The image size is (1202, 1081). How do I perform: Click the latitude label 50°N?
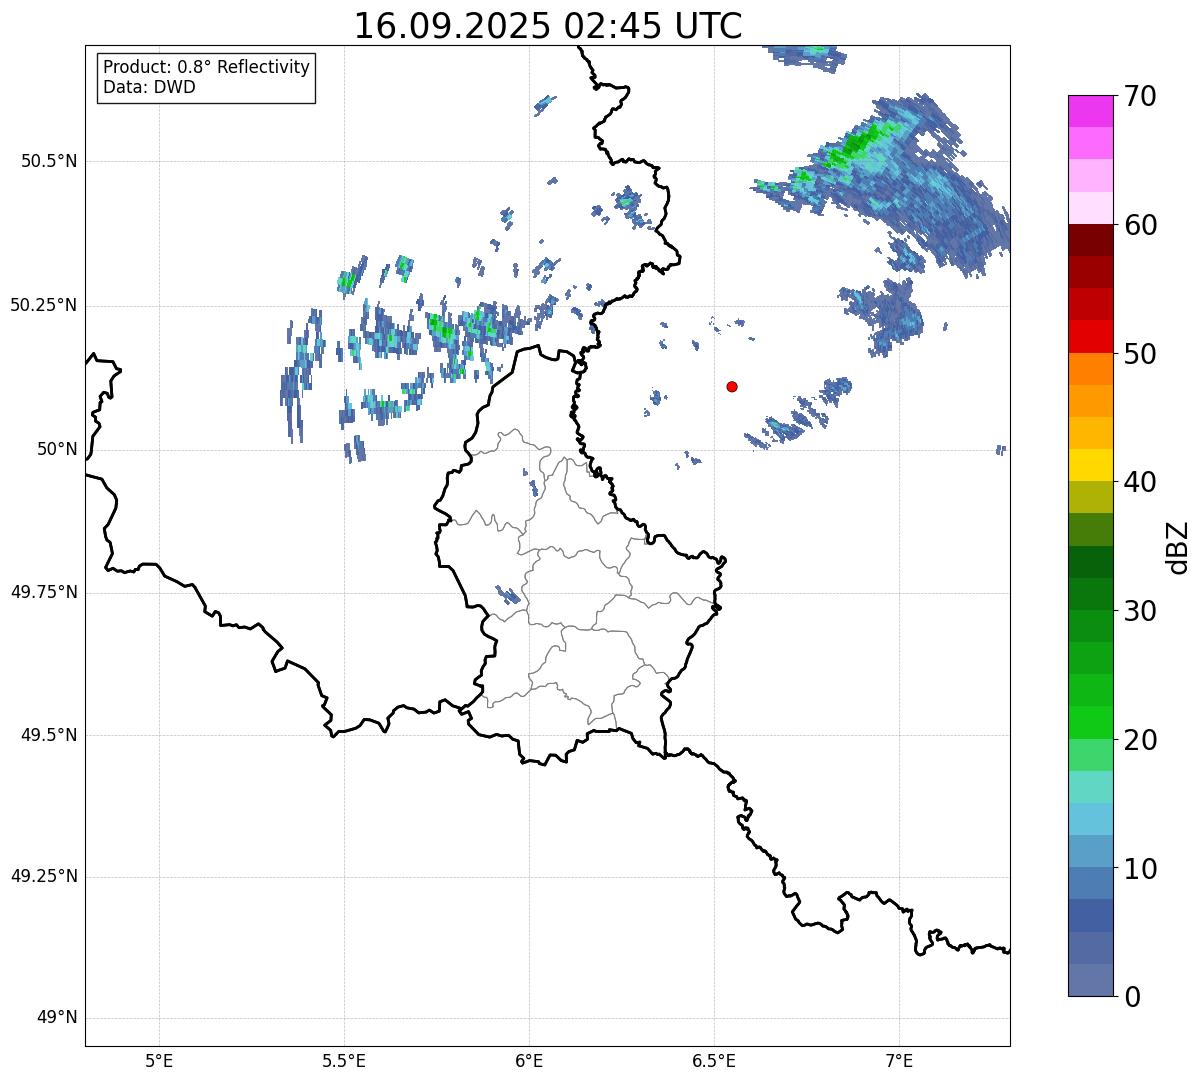pyautogui.click(x=57, y=450)
